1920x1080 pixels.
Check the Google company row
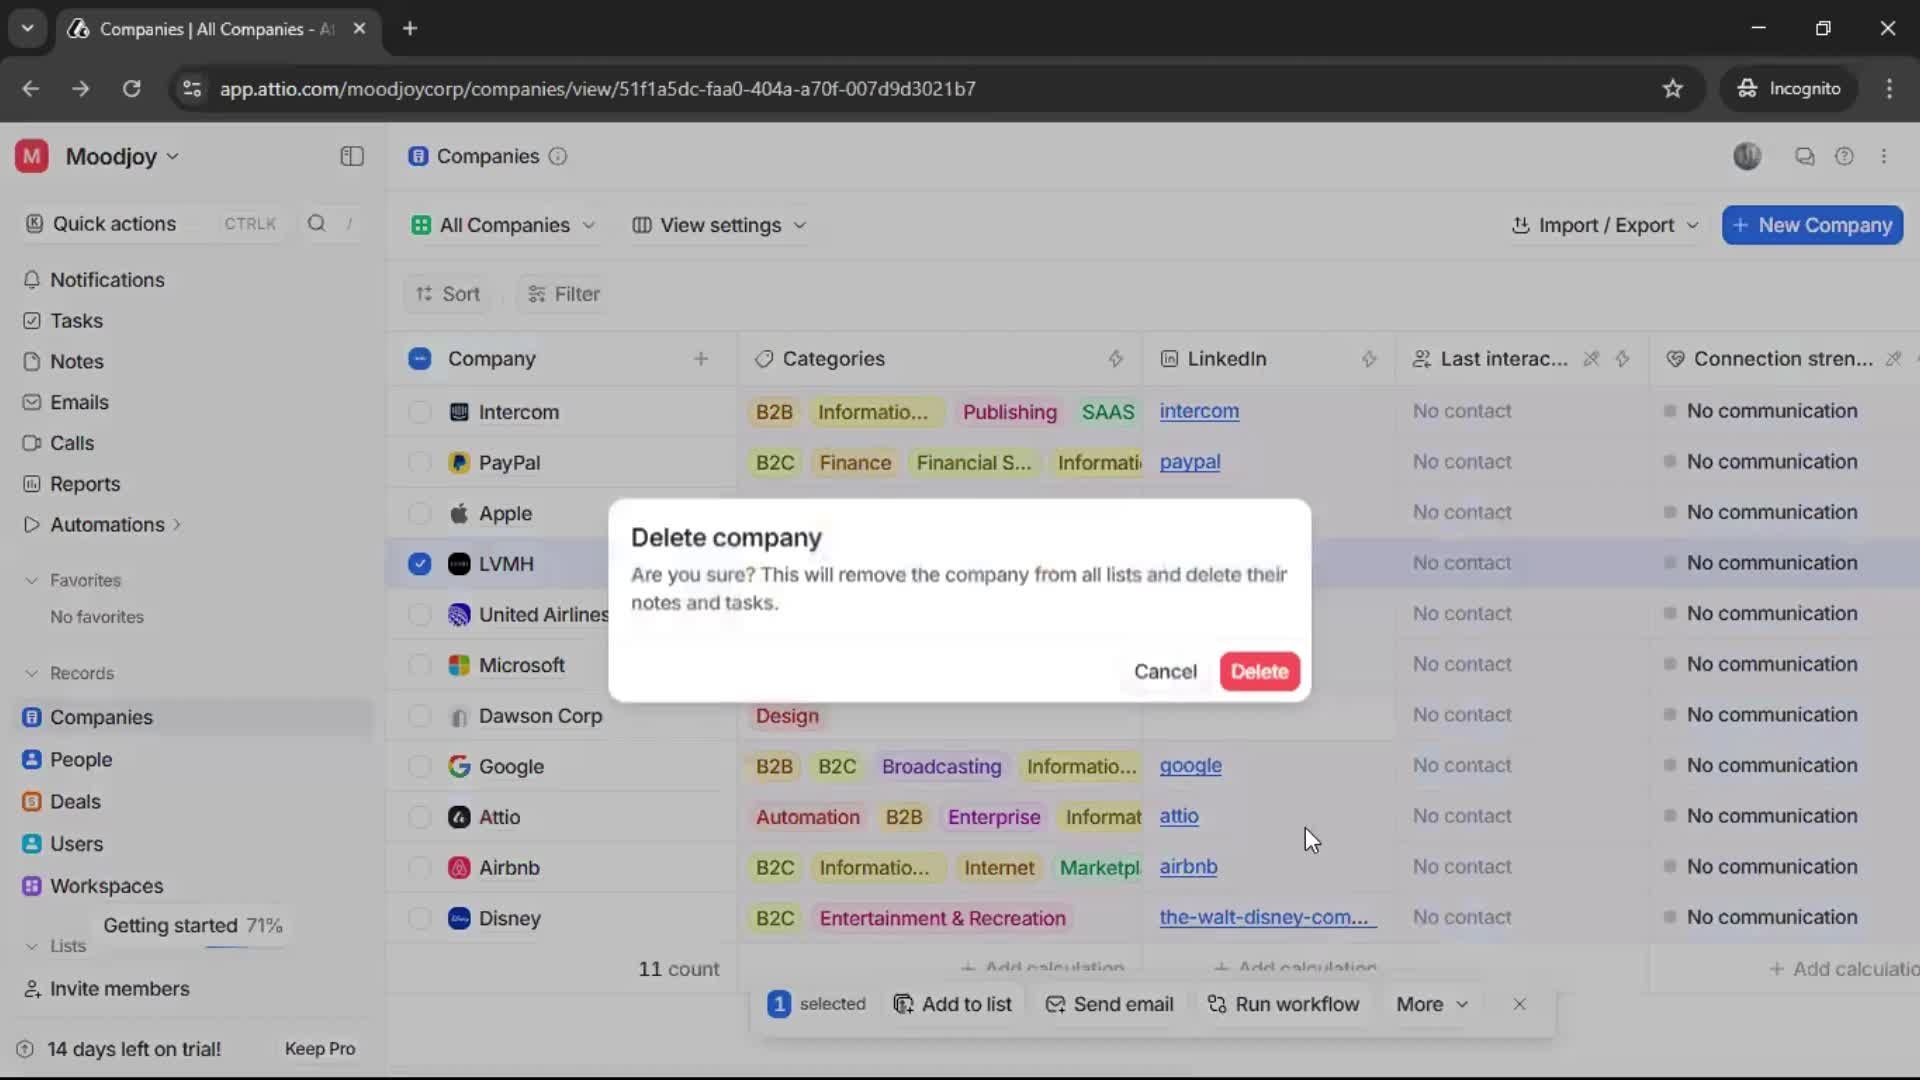[x=419, y=767]
